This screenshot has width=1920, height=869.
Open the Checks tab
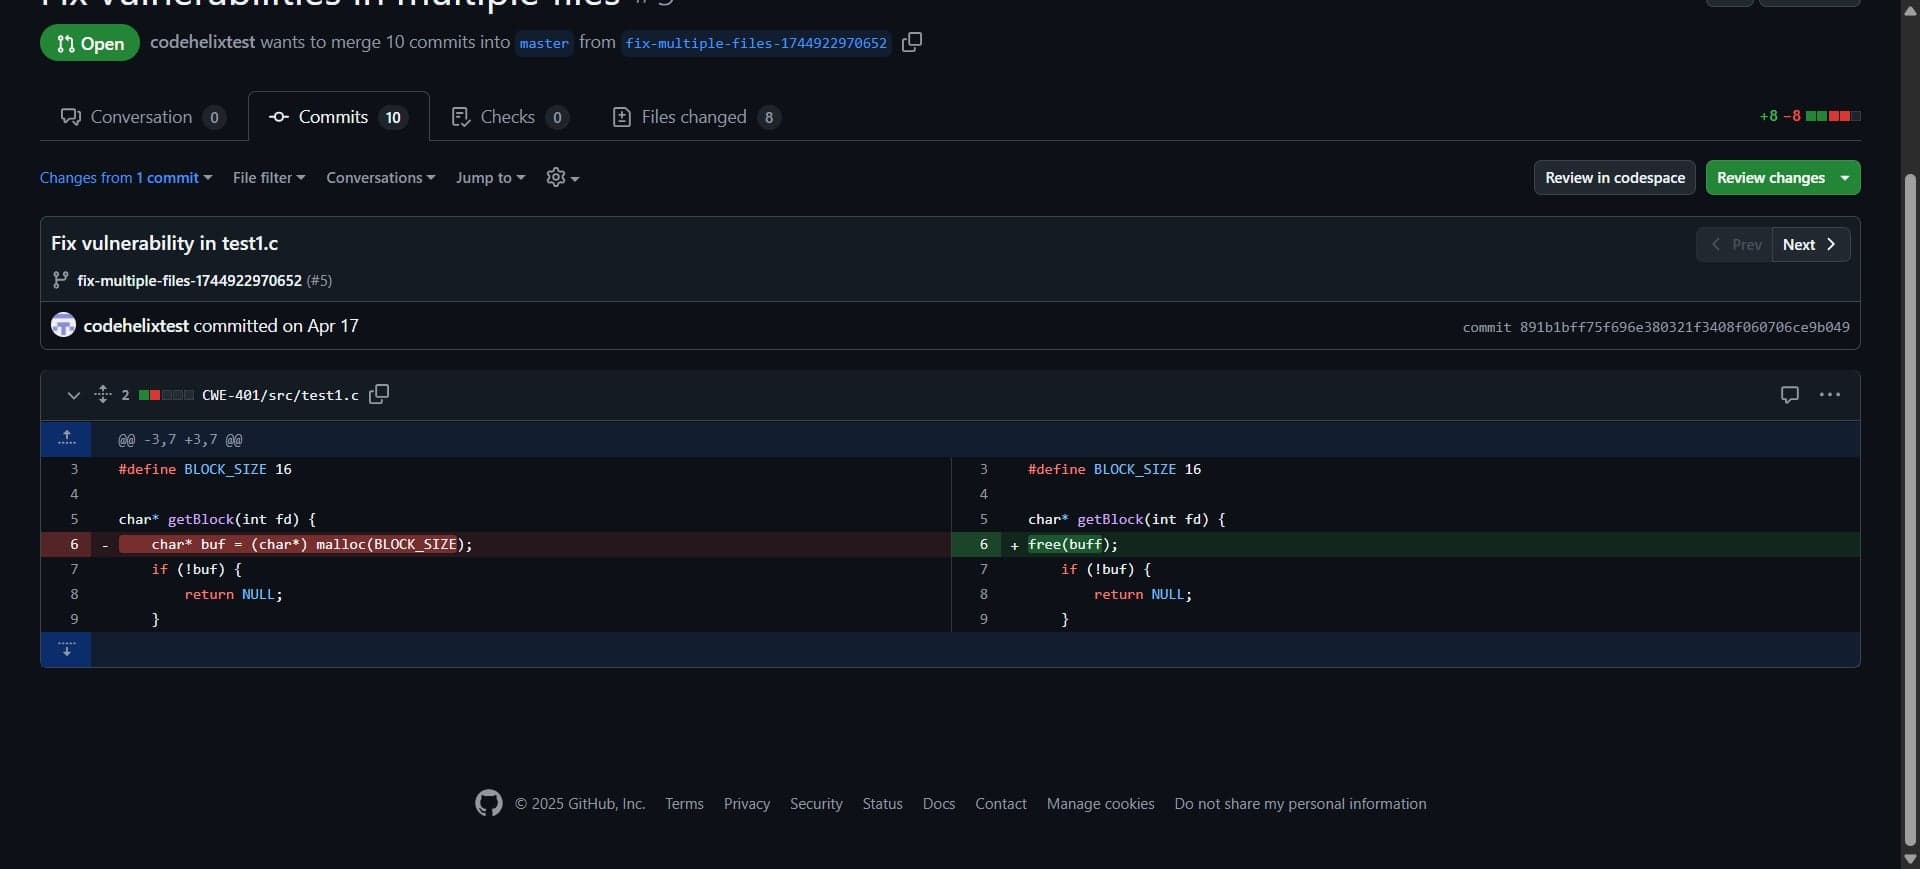(x=510, y=117)
